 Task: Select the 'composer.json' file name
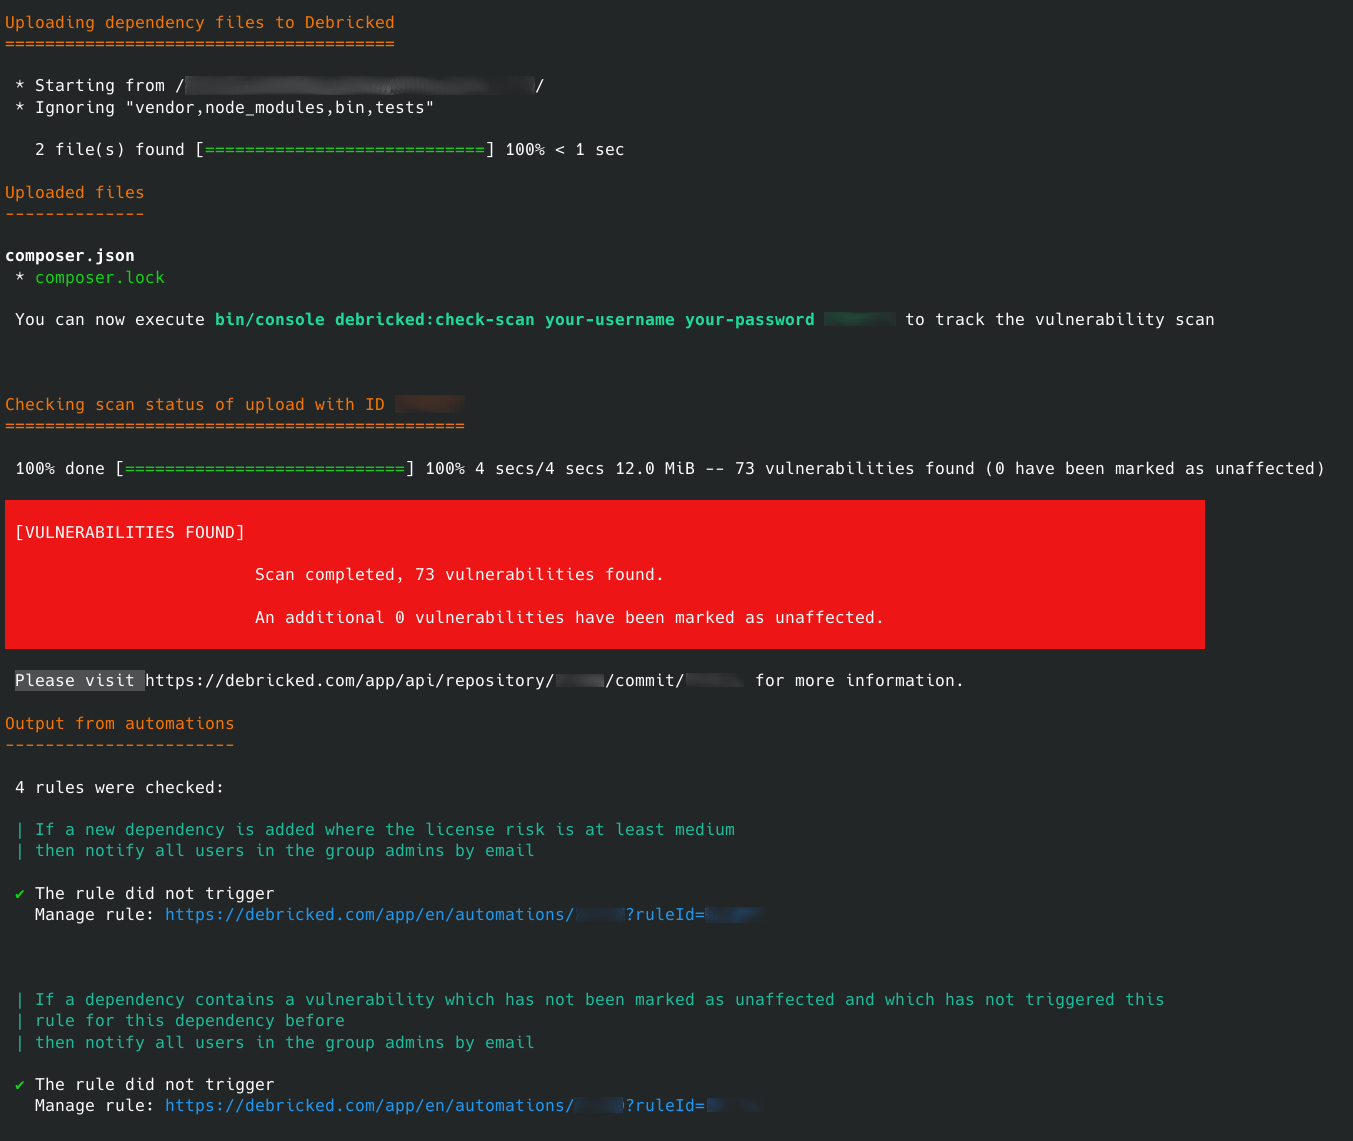tap(70, 255)
